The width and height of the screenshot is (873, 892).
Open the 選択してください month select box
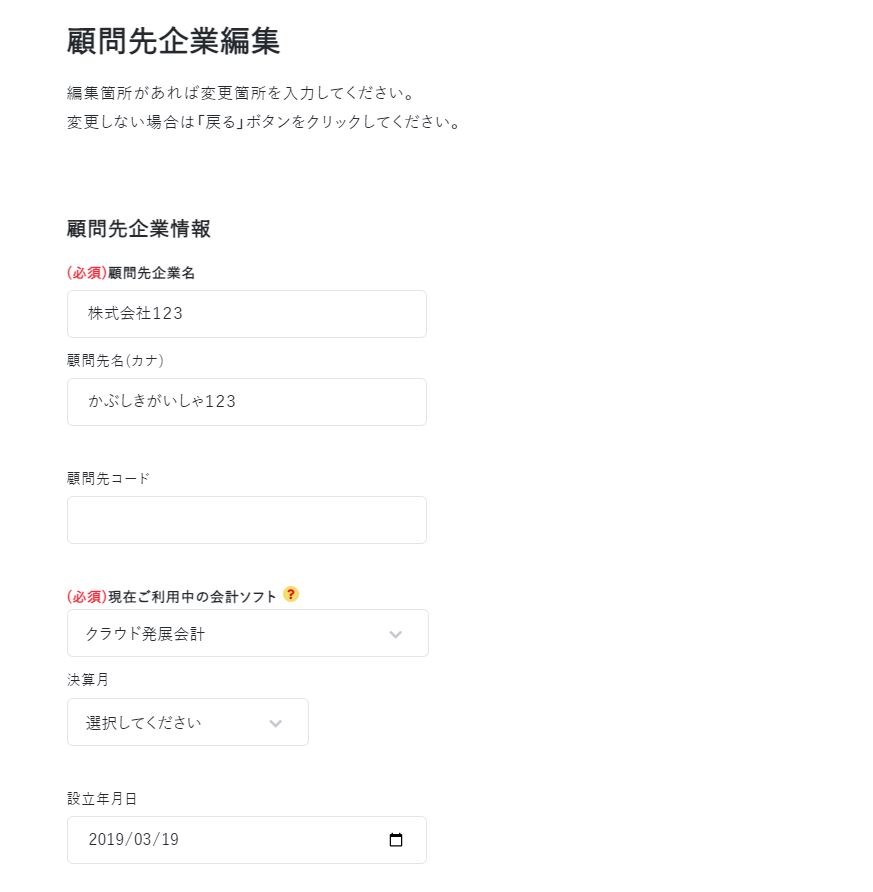click(188, 722)
